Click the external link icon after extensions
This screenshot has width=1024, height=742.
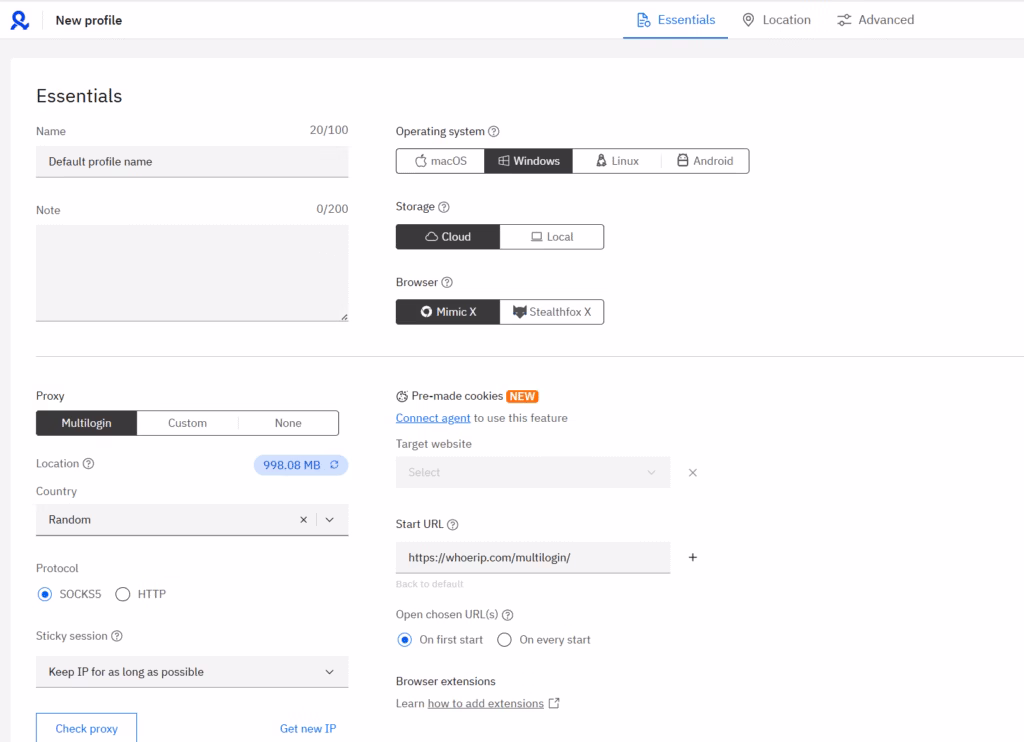click(x=554, y=703)
